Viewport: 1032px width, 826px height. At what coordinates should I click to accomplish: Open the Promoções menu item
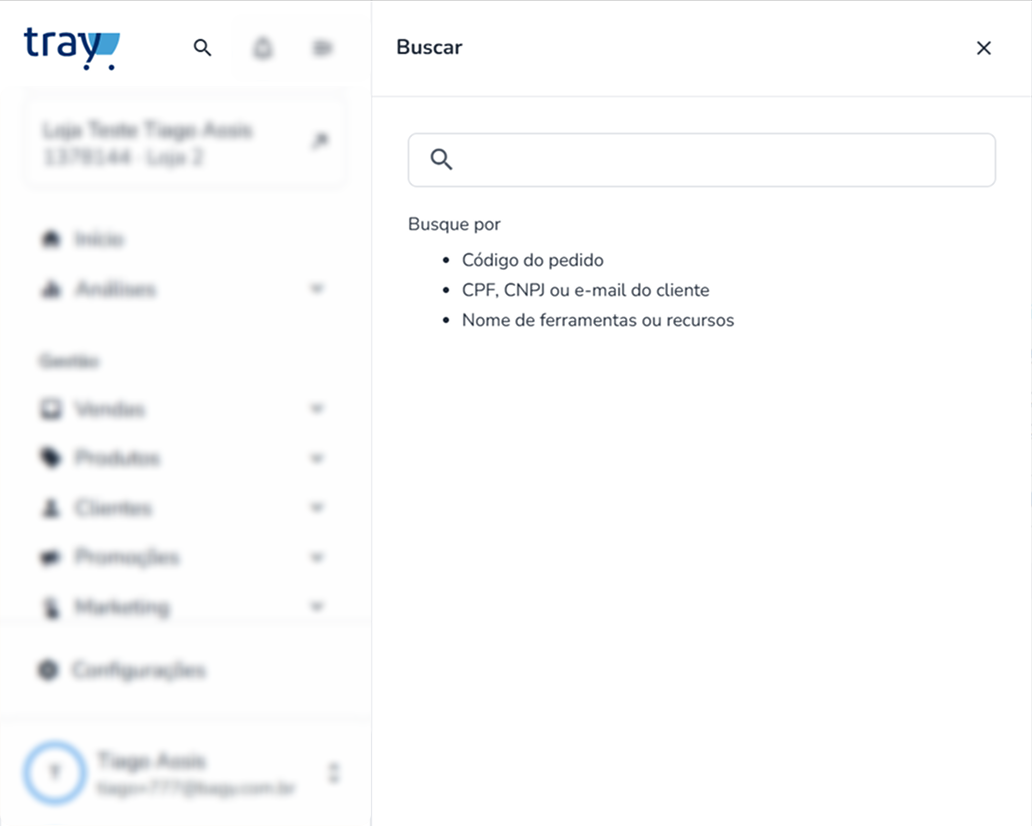click(126, 557)
